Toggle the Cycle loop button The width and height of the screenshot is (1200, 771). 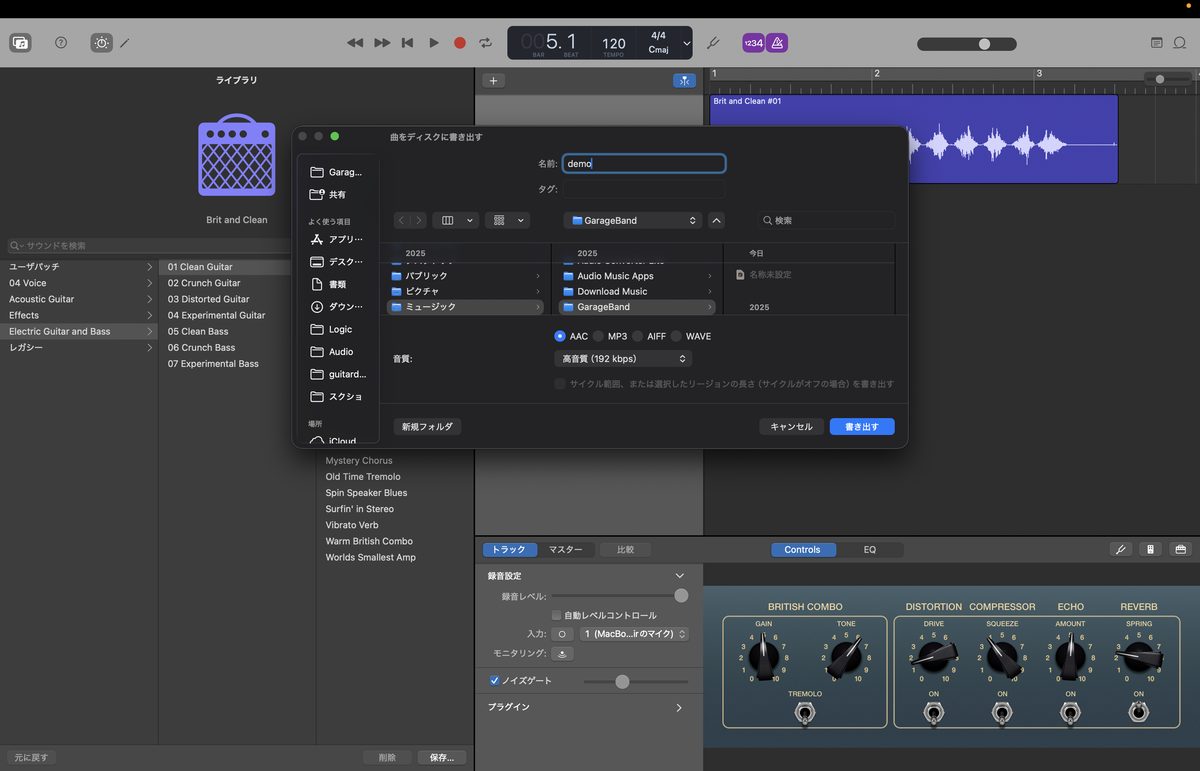point(486,43)
